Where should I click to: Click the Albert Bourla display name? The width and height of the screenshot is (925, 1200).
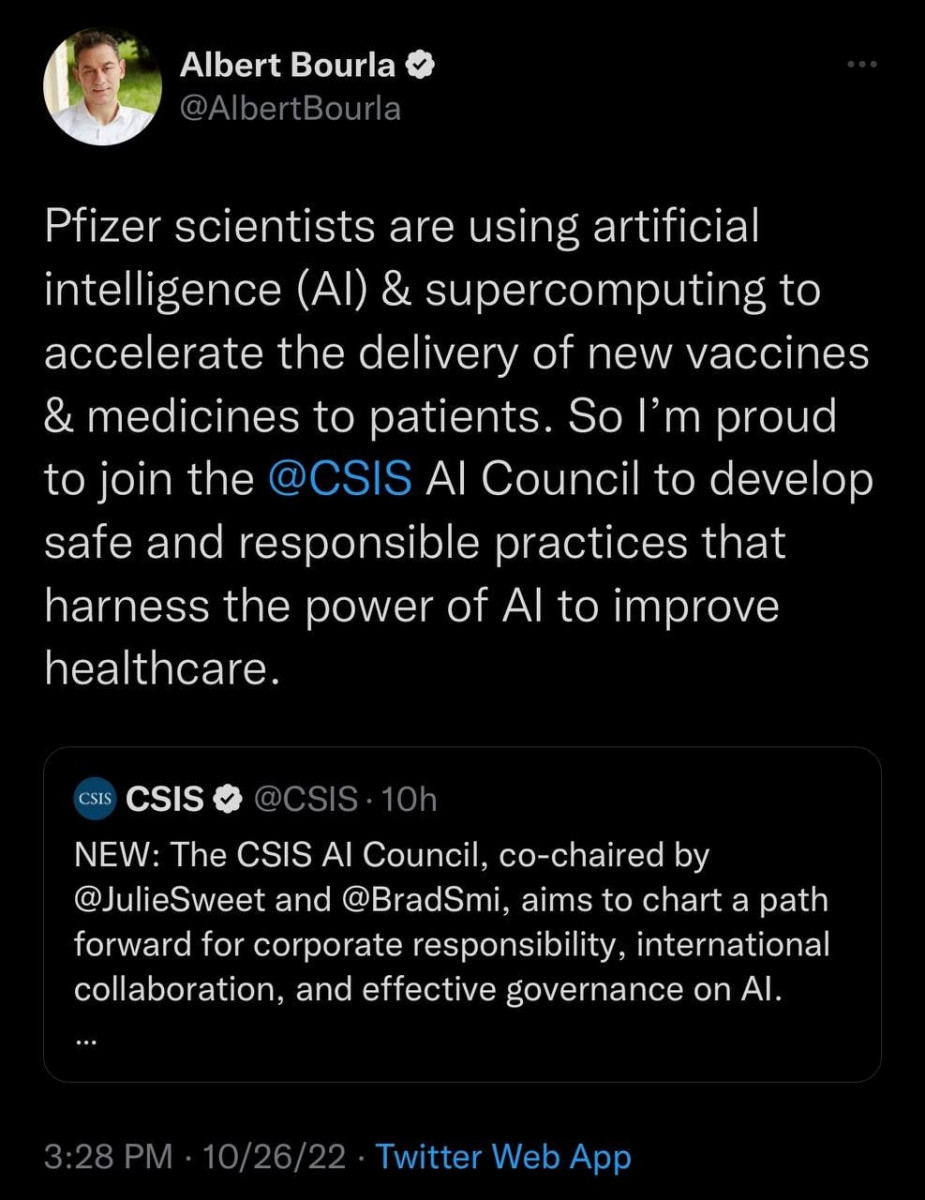pos(289,66)
